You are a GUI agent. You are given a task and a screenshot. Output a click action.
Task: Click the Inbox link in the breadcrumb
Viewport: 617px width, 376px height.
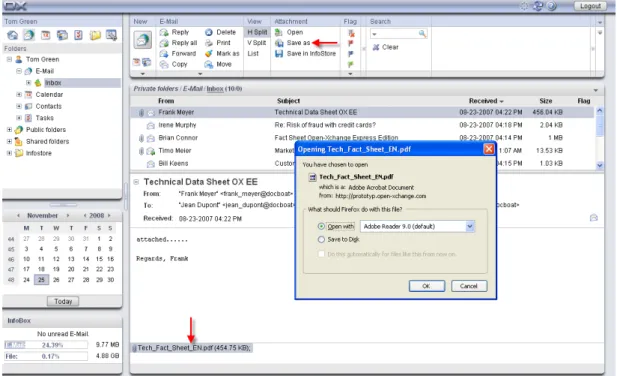[x=215, y=89]
